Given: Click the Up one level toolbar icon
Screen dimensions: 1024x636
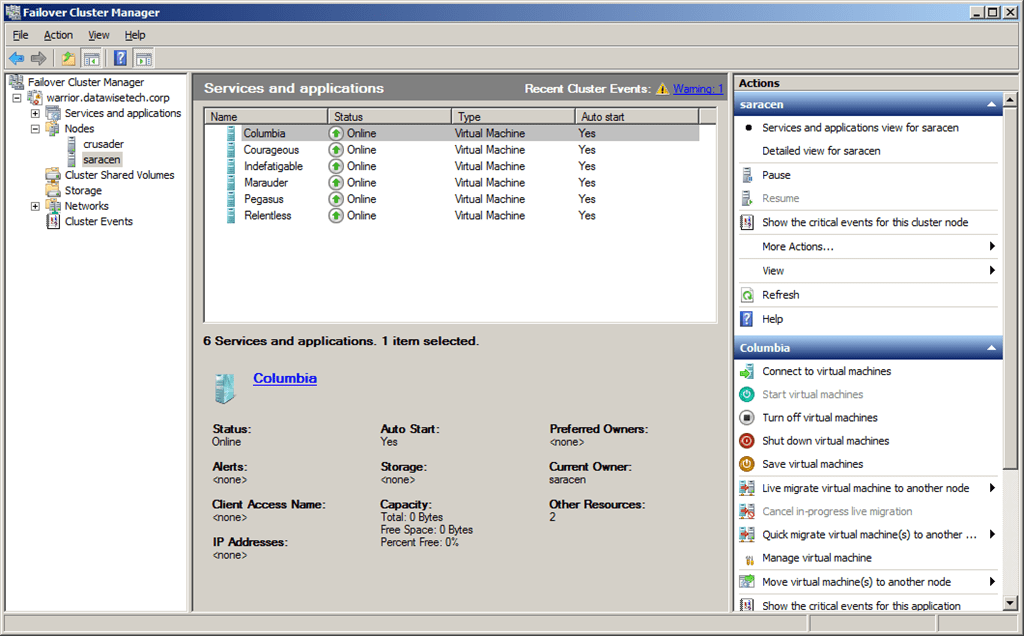Looking at the screenshot, I should pos(68,59).
